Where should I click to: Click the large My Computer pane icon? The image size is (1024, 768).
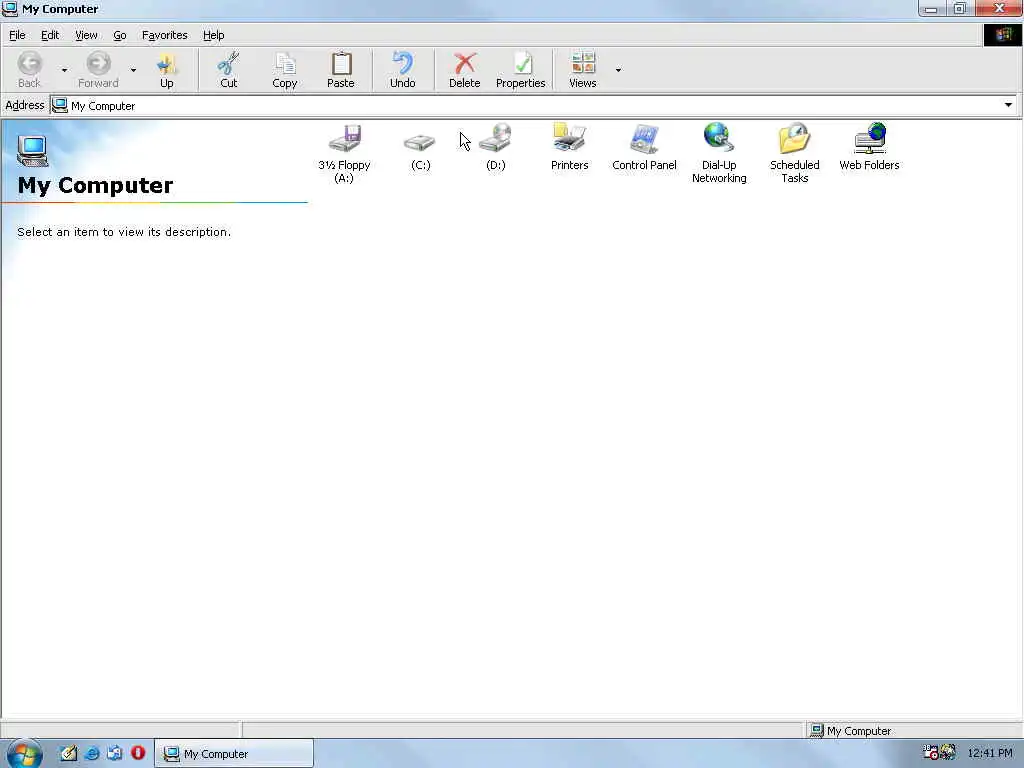[x=33, y=151]
